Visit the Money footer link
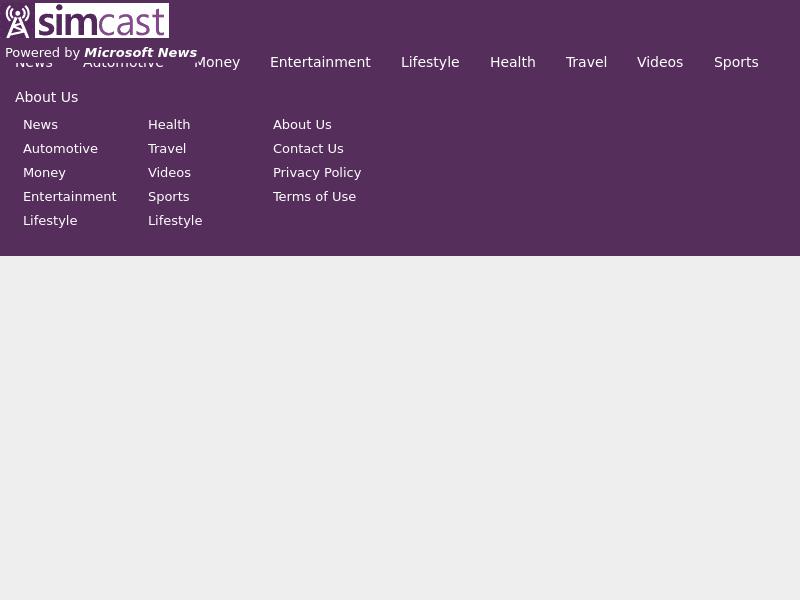The width and height of the screenshot is (800, 600). pyautogui.click(x=44, y=173)
